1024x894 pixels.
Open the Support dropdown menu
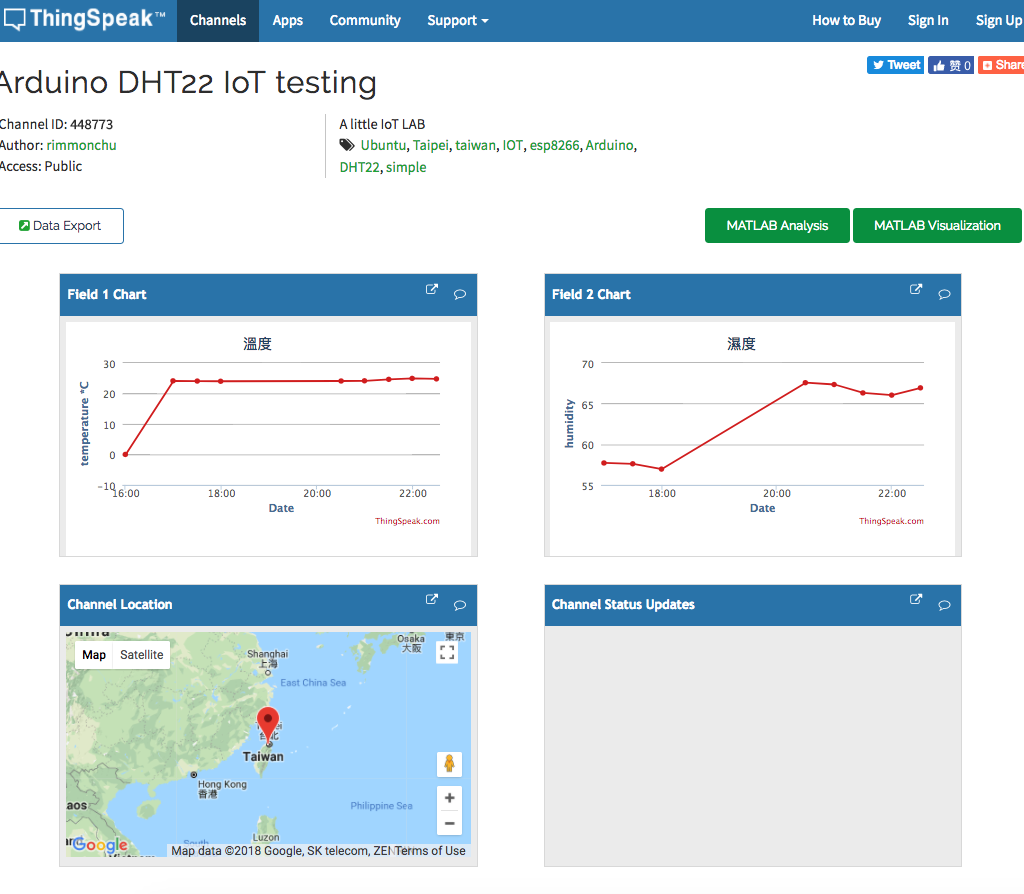click(458, 21)
